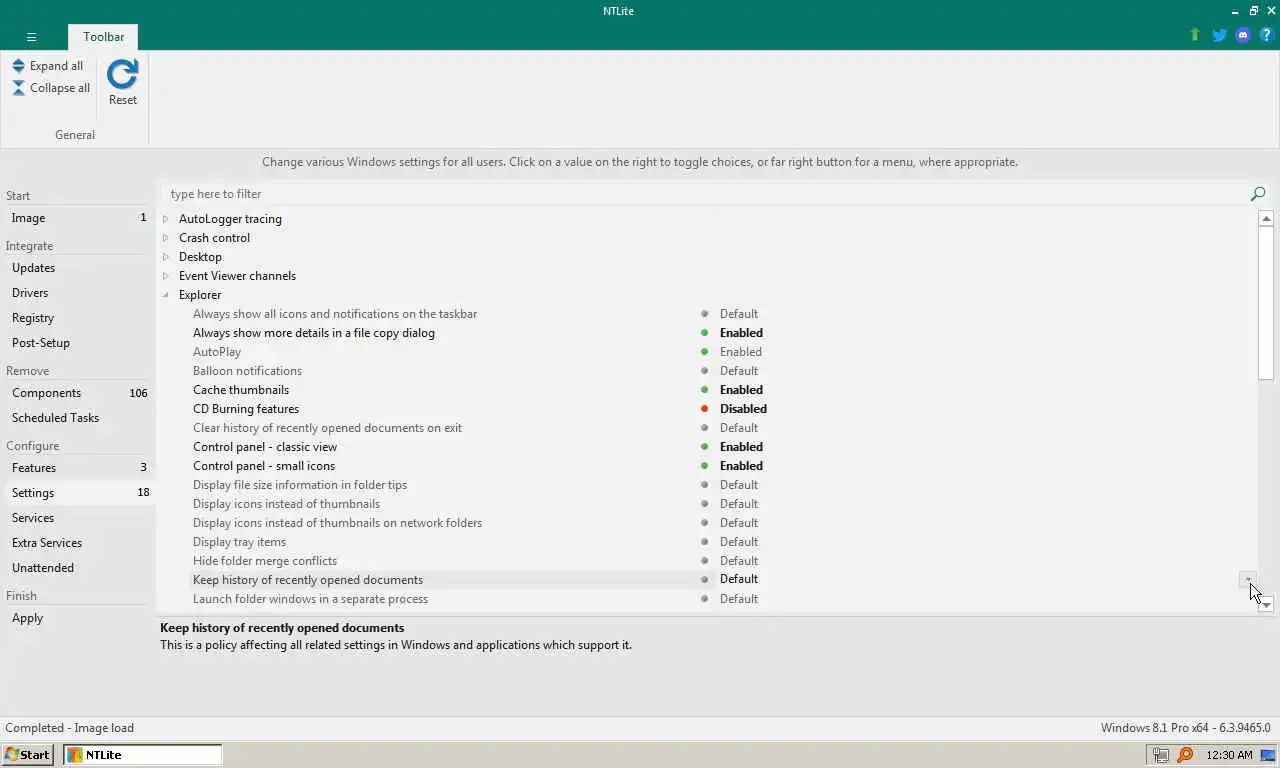This screenshot has width=1280, height=768.
Task: Select 'Launch folder windows in a separate process'
Action: [310, 599]
